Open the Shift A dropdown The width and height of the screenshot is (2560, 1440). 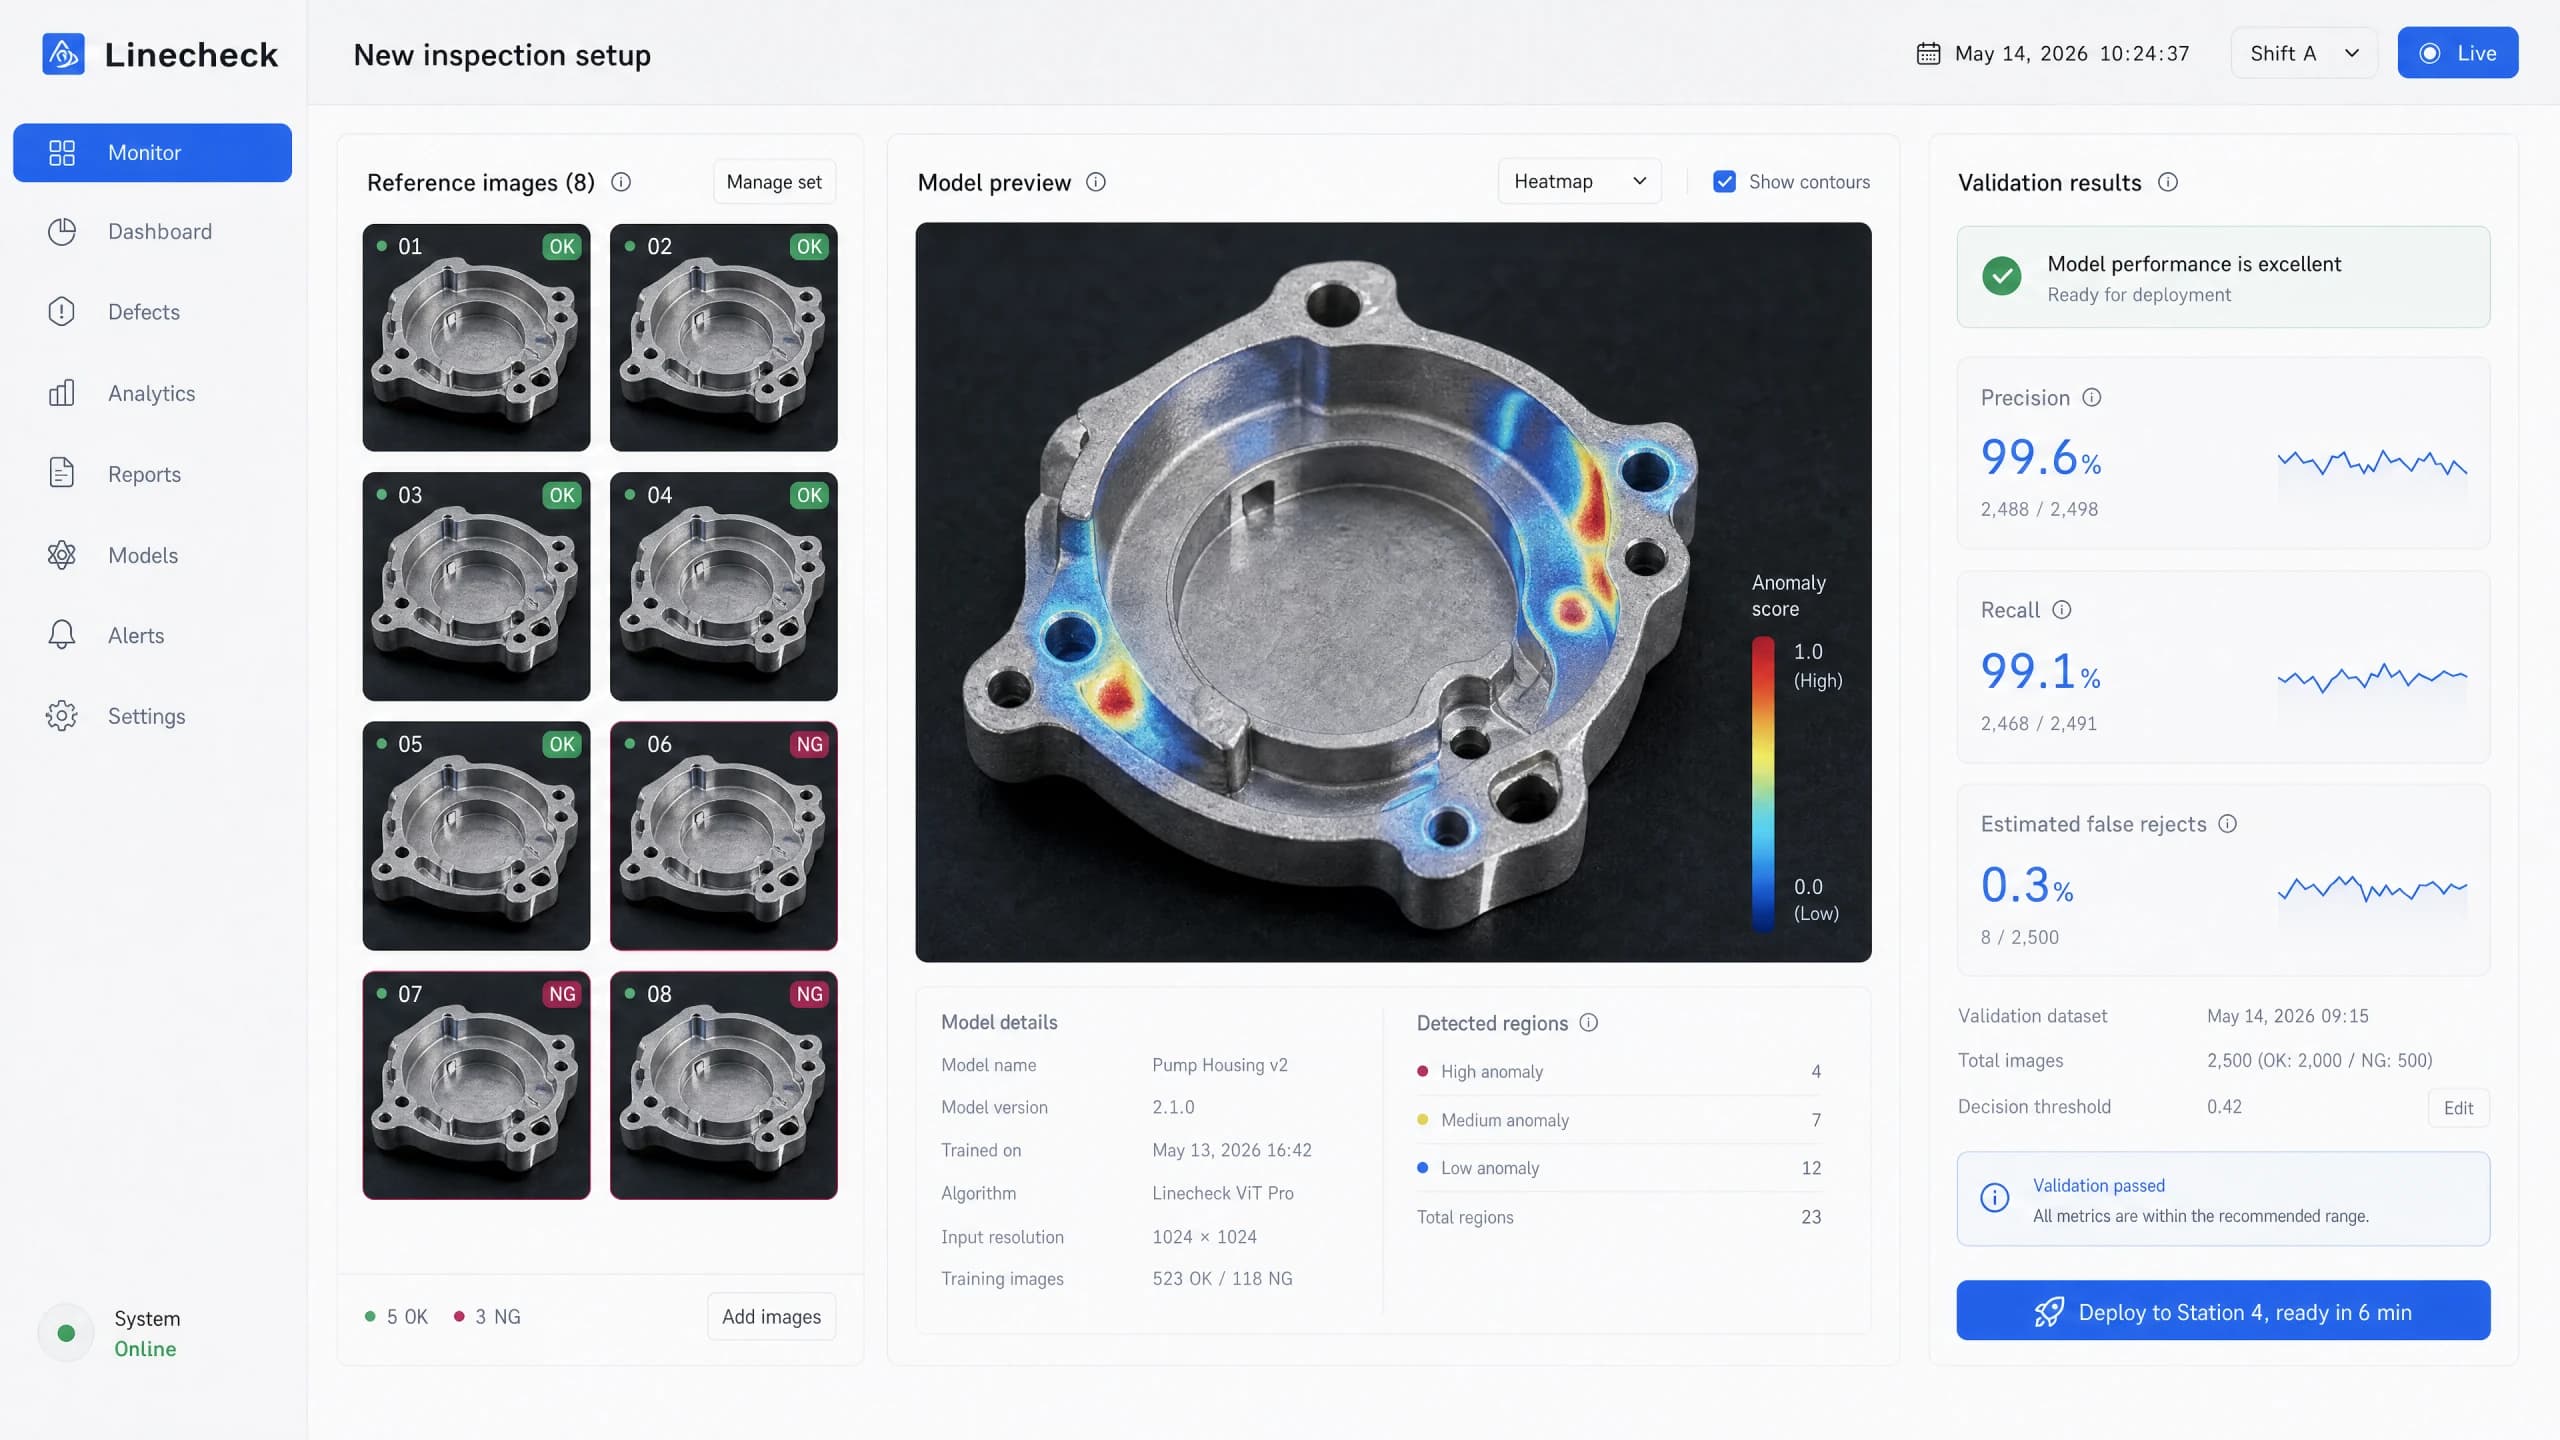tap(2303, 53)
